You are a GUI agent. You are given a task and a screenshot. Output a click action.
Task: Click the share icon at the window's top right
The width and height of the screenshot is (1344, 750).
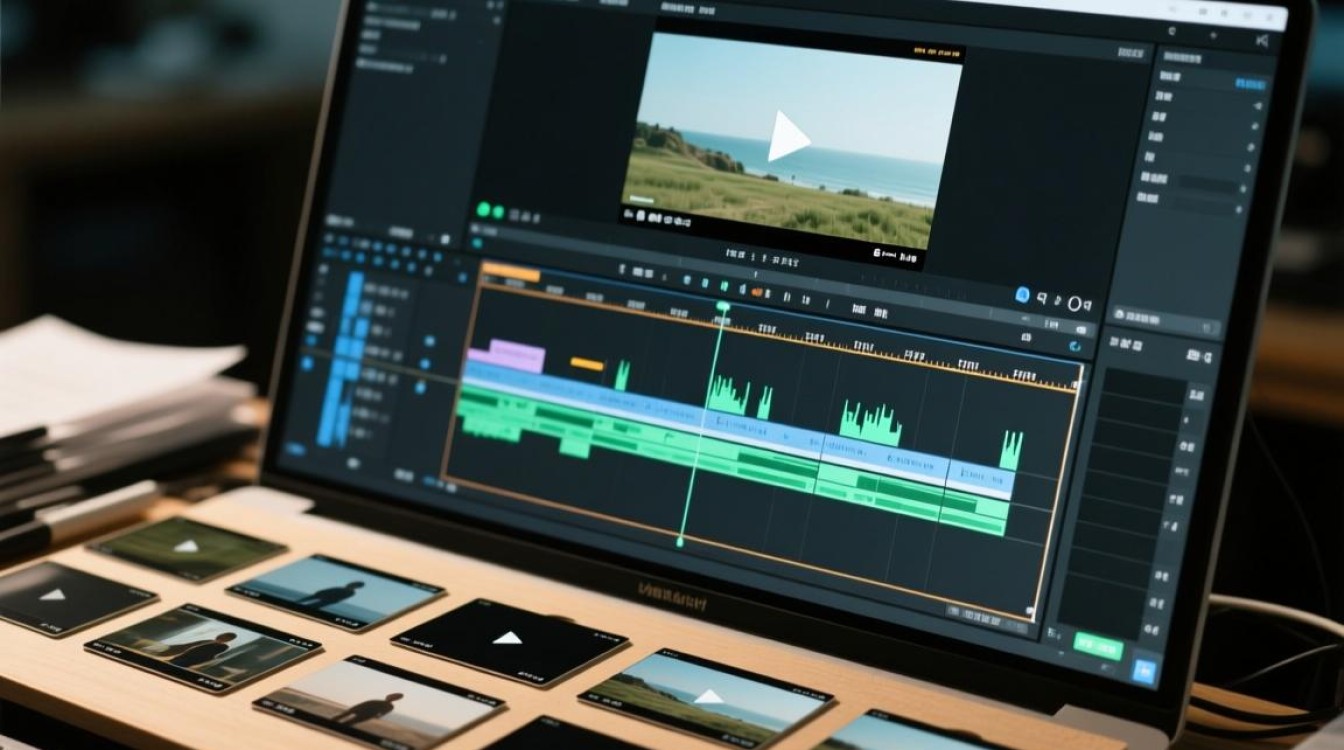(x=1262, y=40)
